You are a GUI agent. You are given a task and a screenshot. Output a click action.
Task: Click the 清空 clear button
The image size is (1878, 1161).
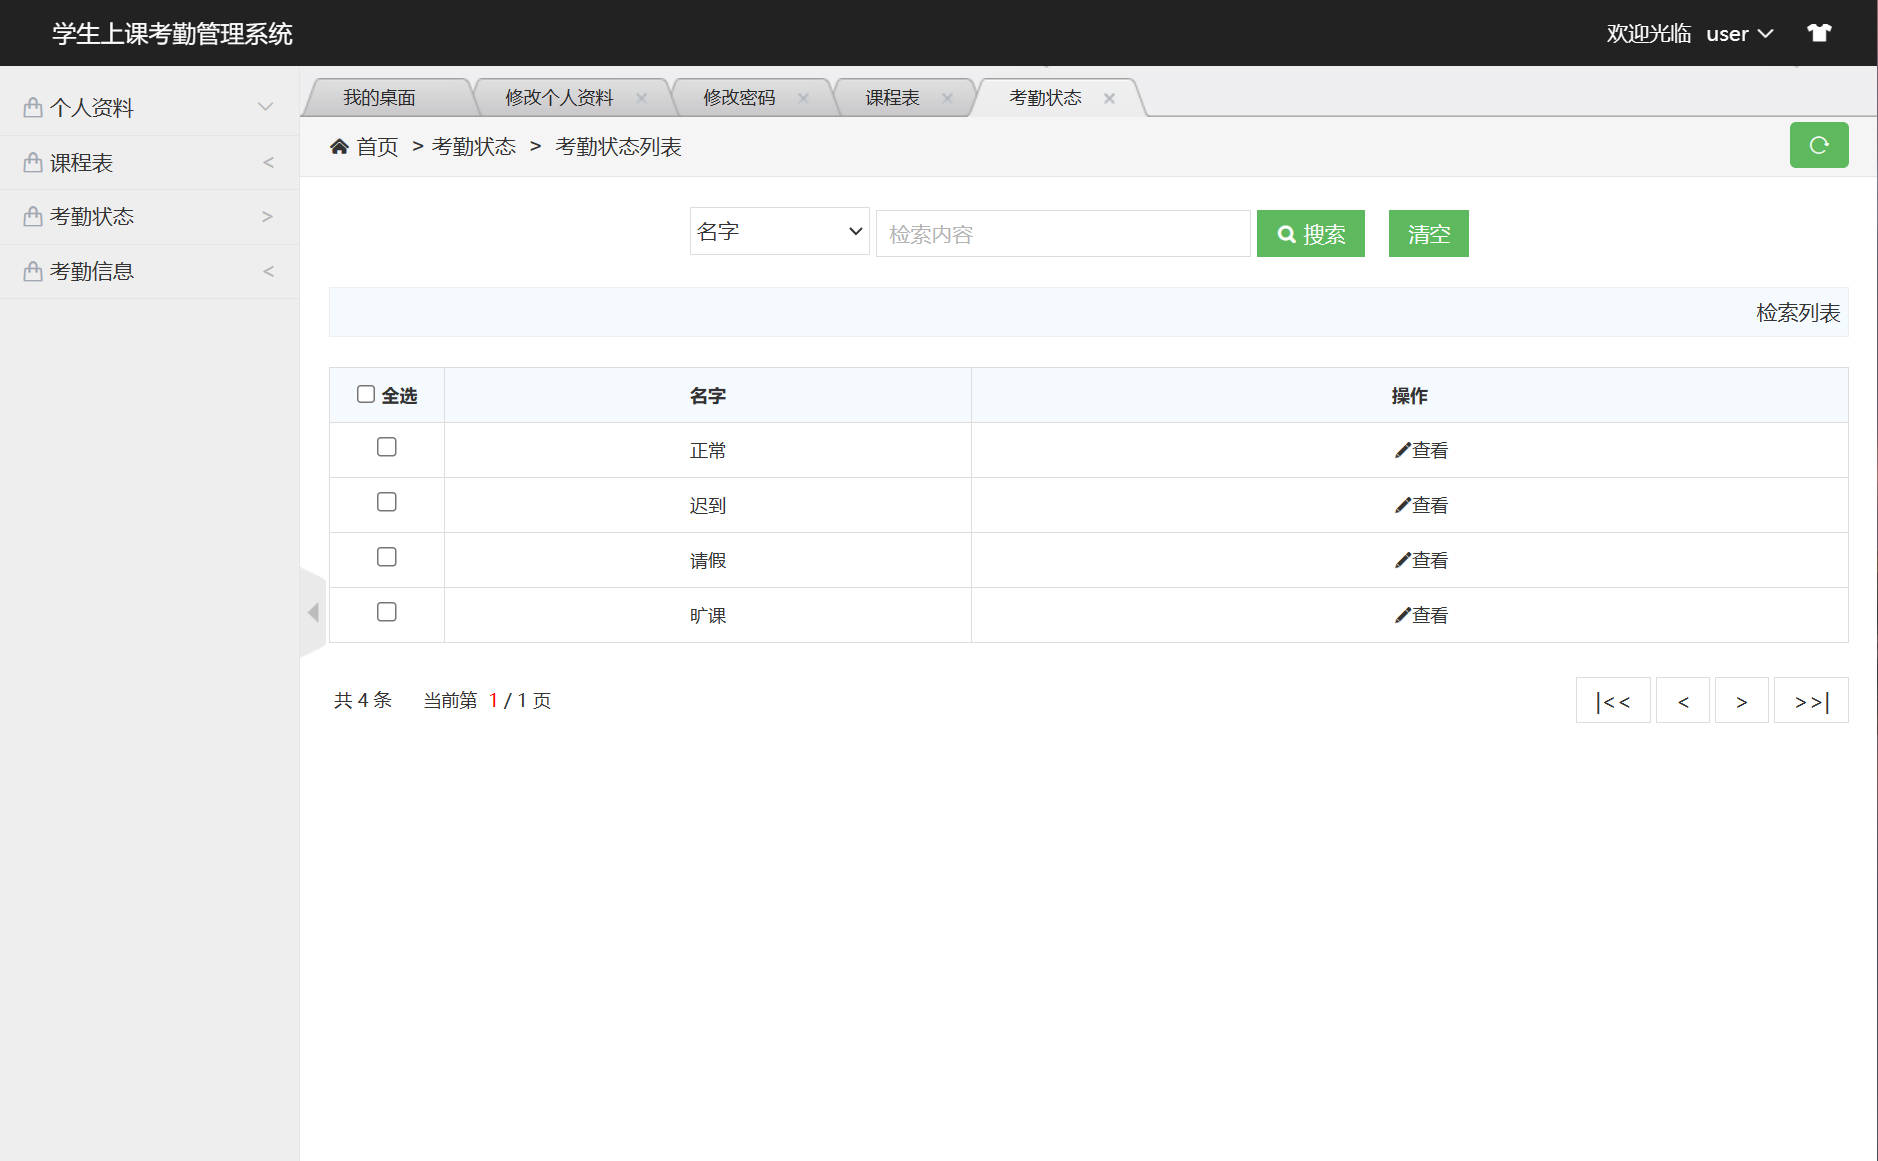click(x=1428, y=233)
